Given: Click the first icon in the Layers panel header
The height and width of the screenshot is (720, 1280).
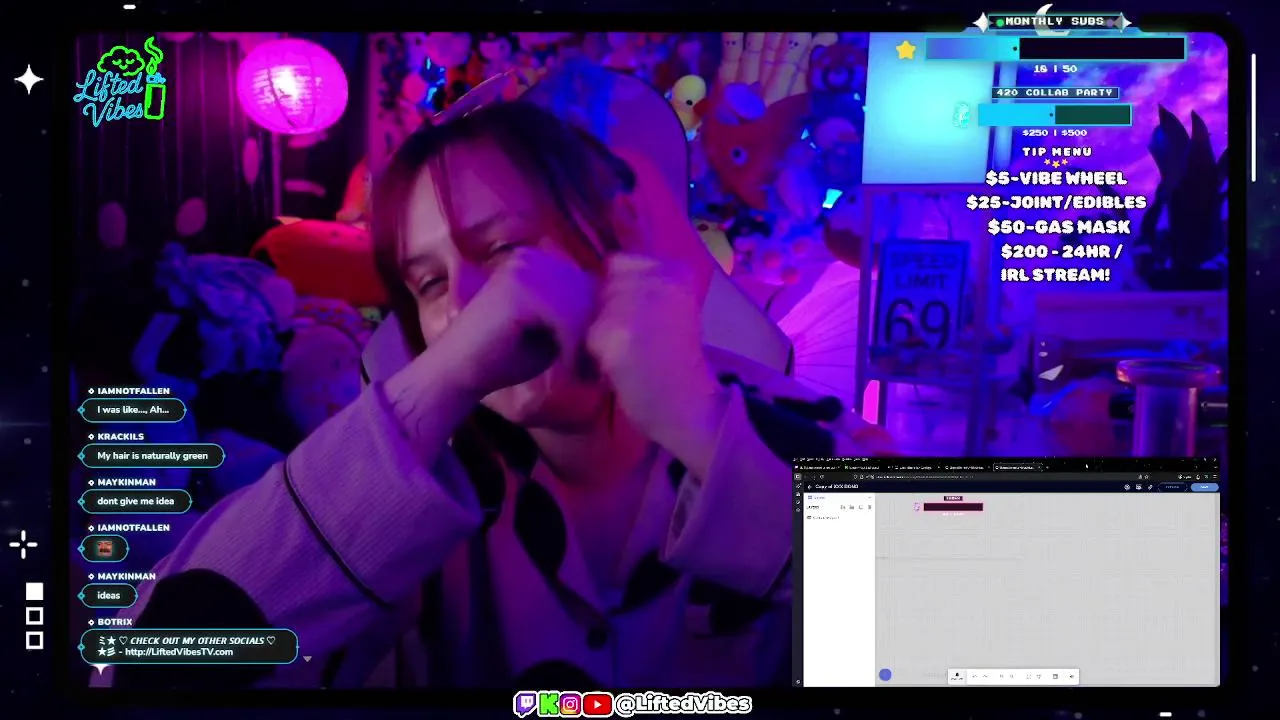Looking at the screenshot, I should [x=842, y=507].
